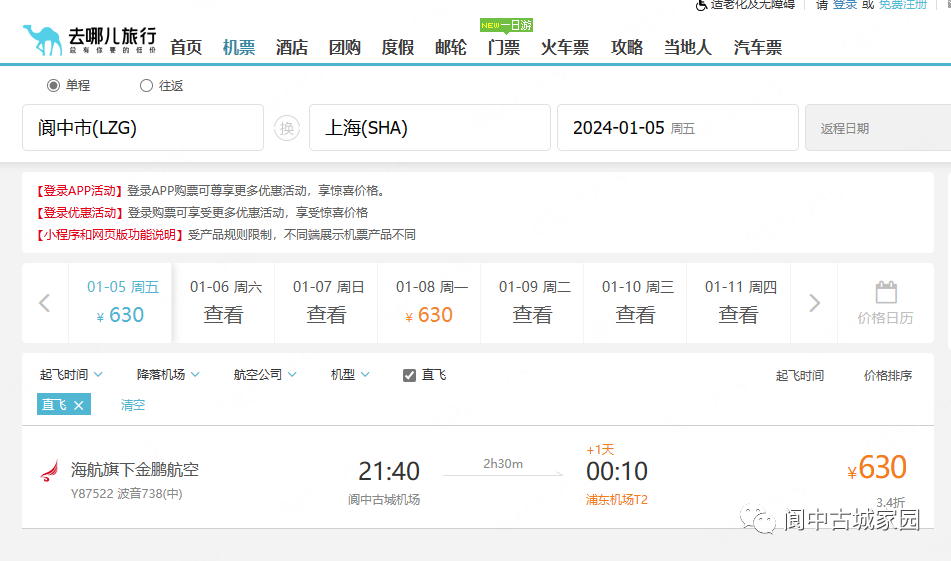
Task: Select the 01-10 周三 date tab
Action: (x=635, y=303)
